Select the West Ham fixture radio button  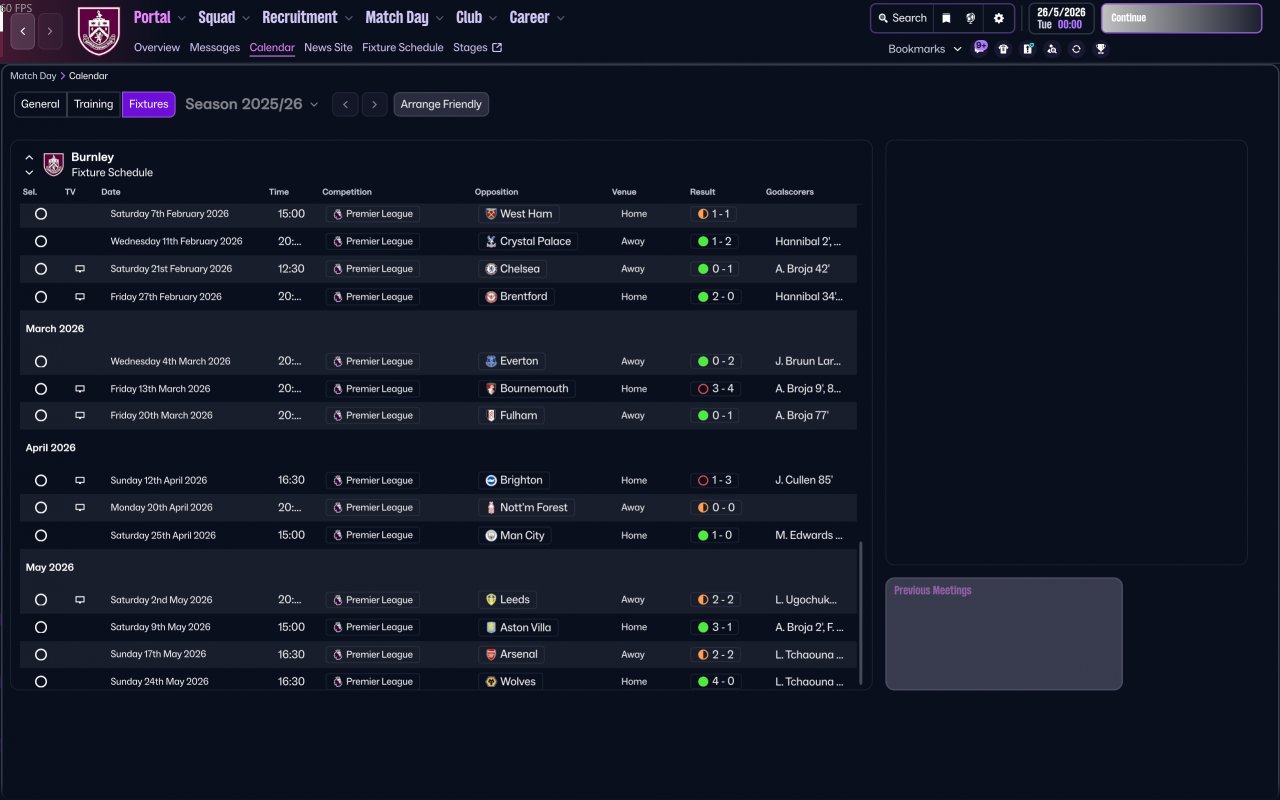[x=41, y=214]
